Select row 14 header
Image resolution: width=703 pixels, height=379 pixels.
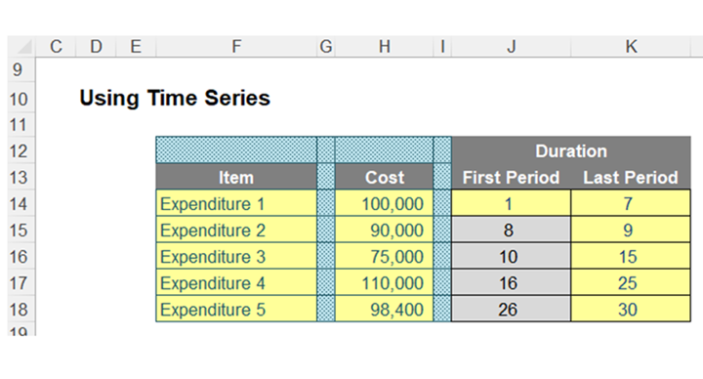coord(19,204)
